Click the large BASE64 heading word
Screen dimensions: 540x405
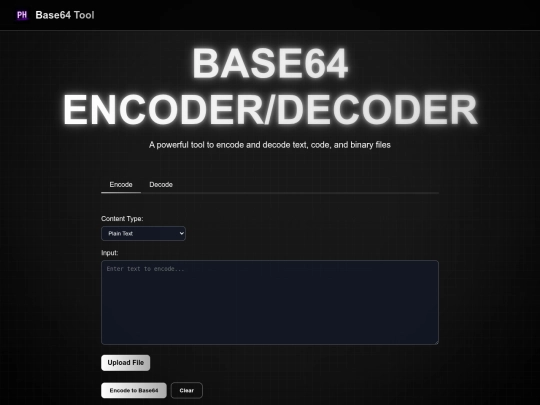[270, 64]
